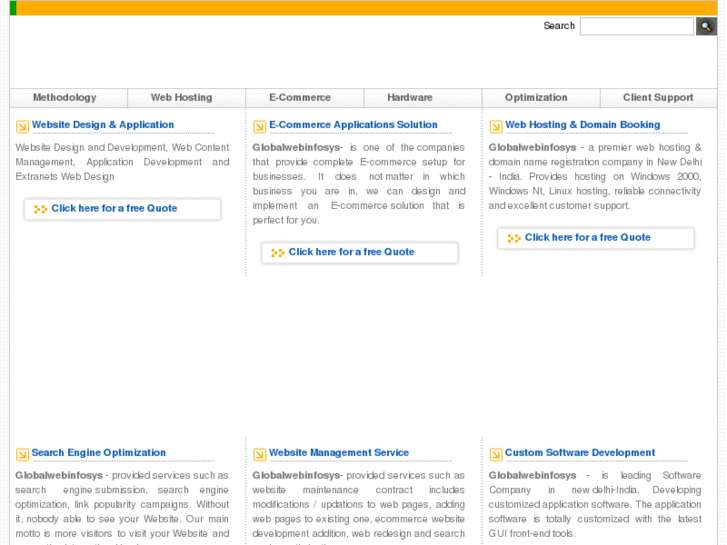Open the Optimization navigation item

point(536,98)
